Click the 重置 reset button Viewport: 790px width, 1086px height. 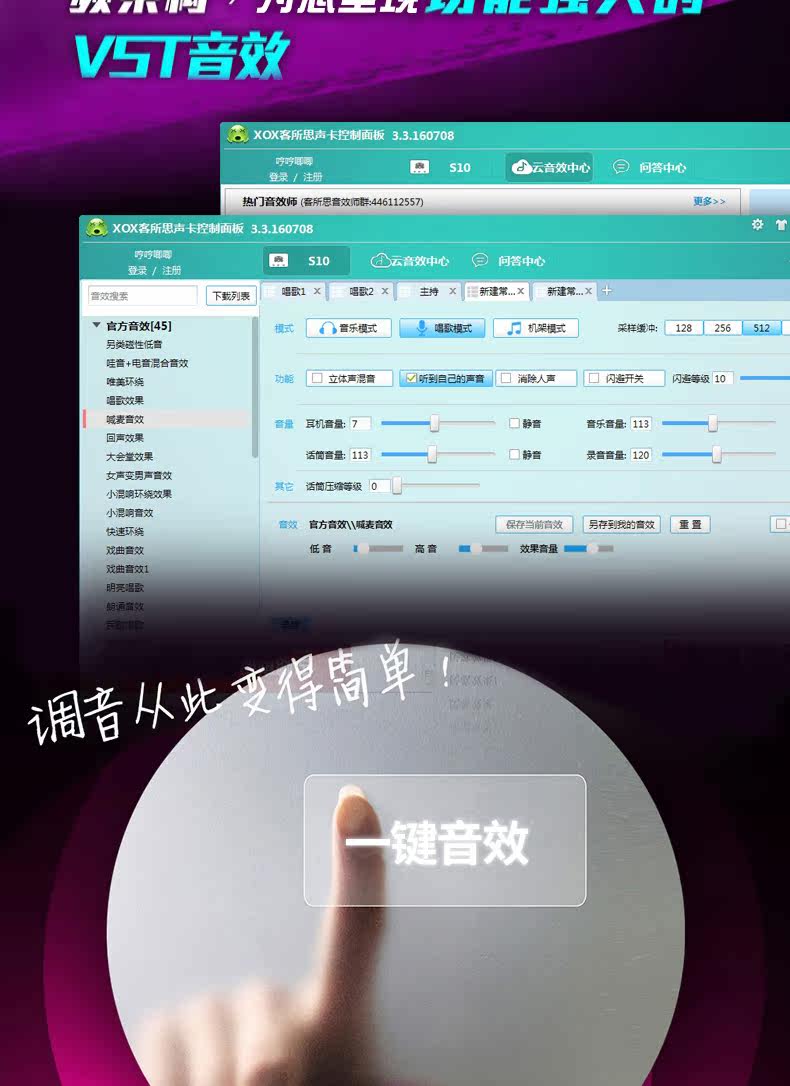[690, 524]
